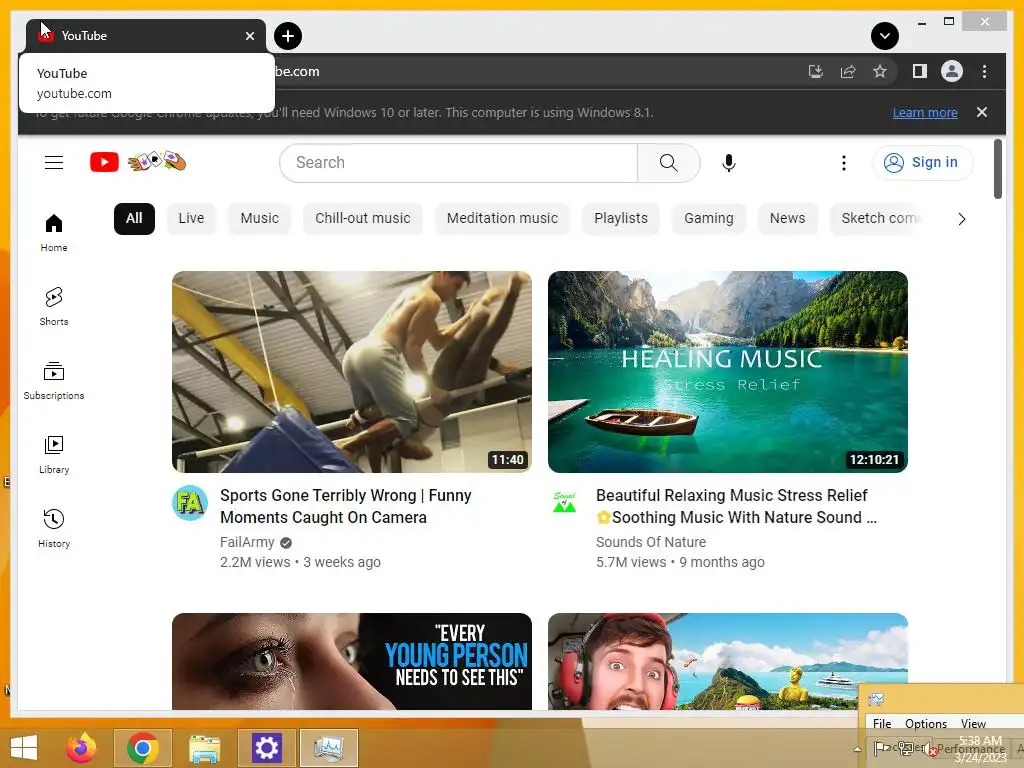Screen dimensions: 1024x768
Task: Show more filter chips with right arrow
Action: (x=961, y=219)
